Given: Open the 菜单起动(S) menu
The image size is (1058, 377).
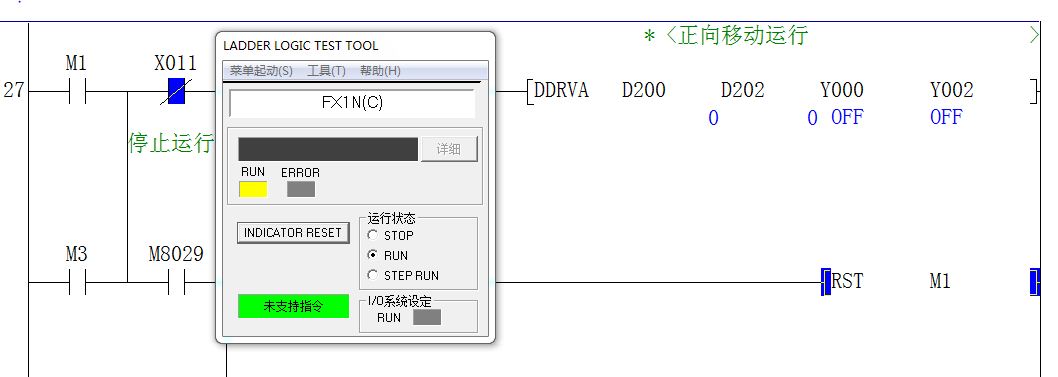Looking at the screenshot, I should (x=261, y=71).
